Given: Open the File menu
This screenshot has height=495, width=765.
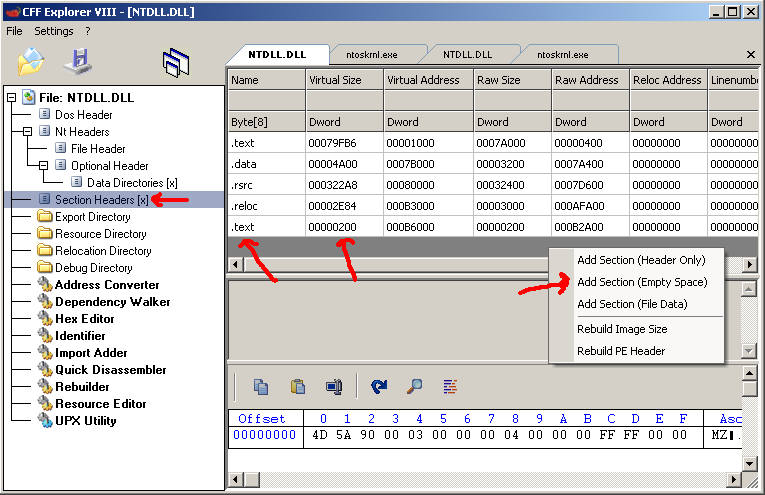Looking at the screenshot, I should tap(14, 31).
